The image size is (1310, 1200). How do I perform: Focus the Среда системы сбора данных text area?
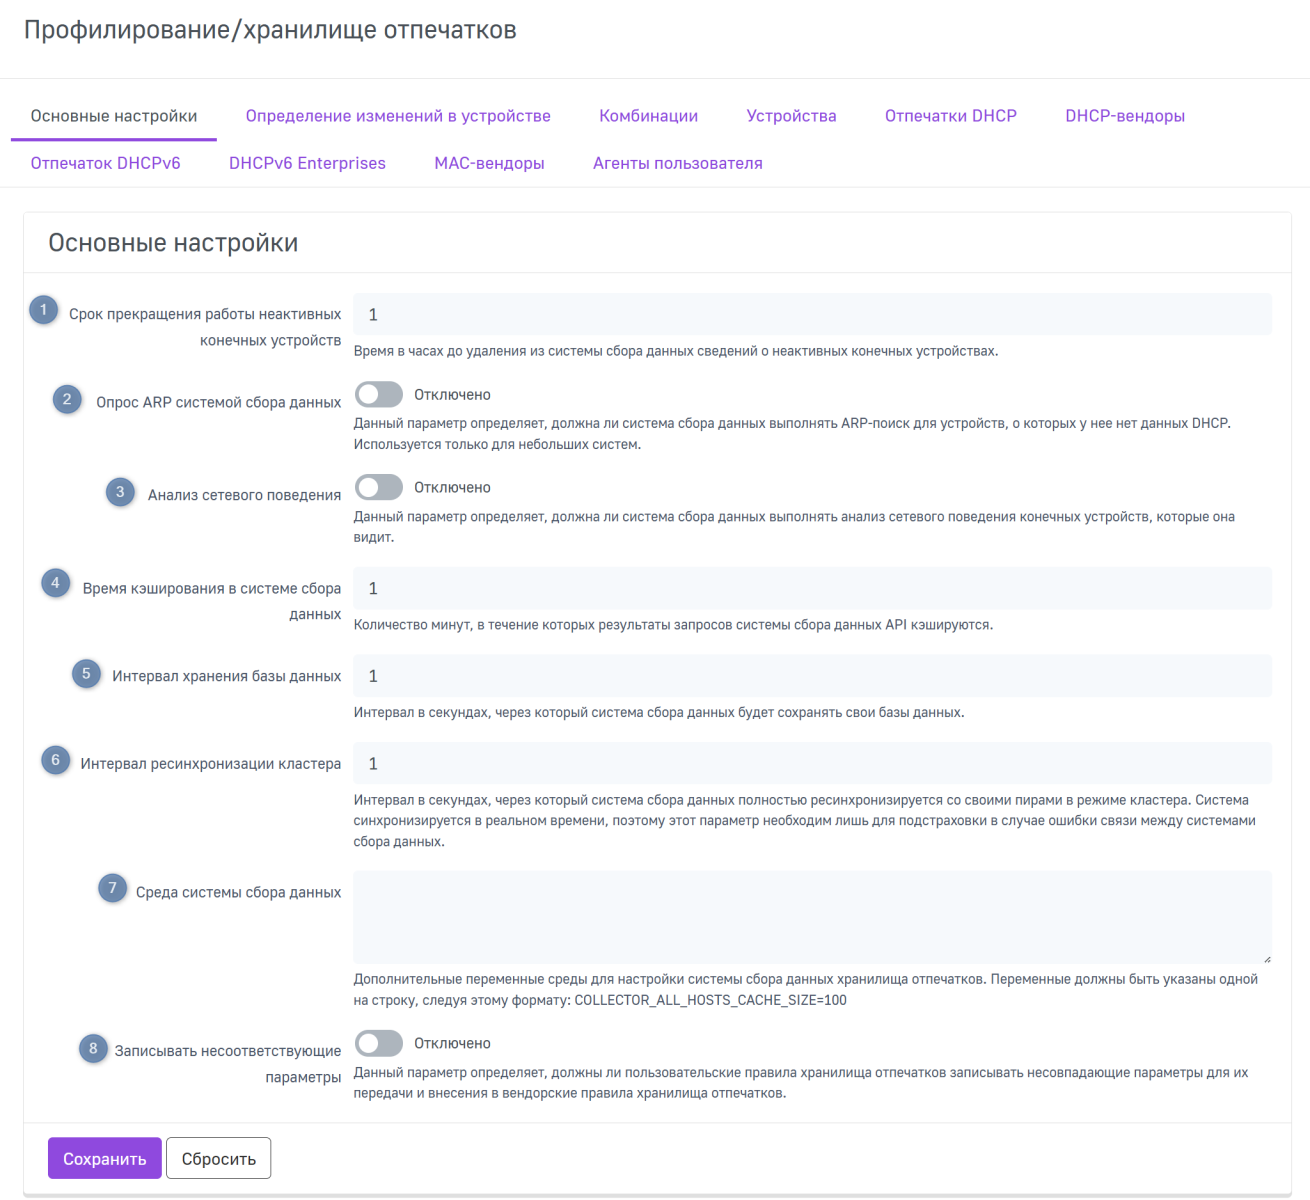[812, 917]
